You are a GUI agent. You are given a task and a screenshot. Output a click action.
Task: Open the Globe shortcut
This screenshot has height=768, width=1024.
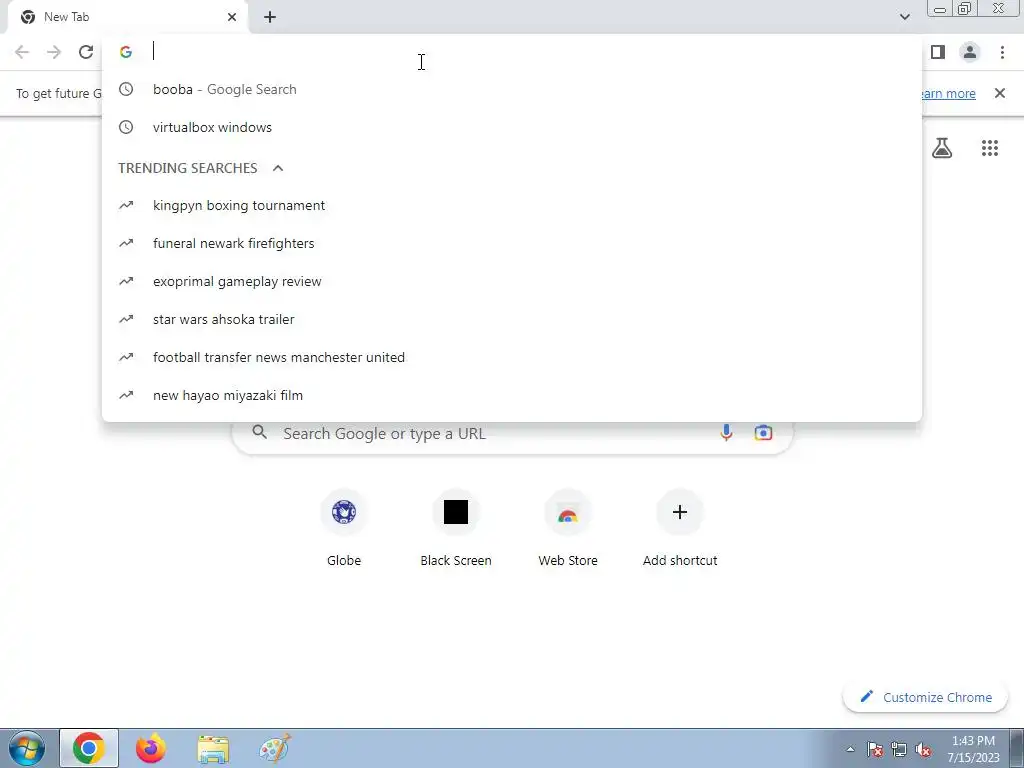pos(344,528)
